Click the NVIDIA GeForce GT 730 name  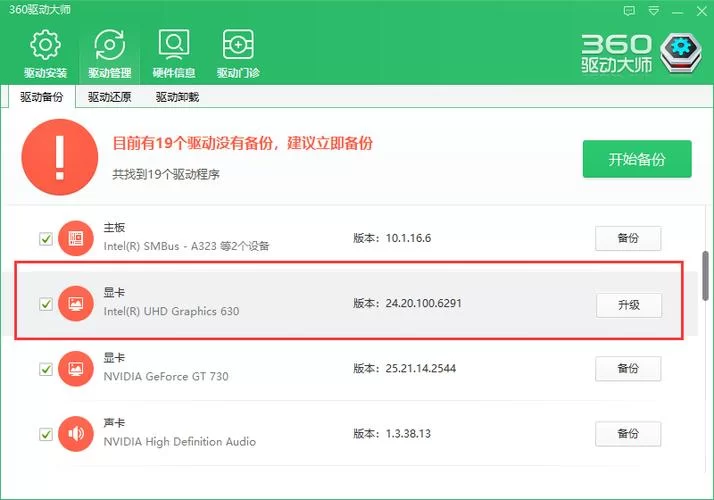pos(166,377)
